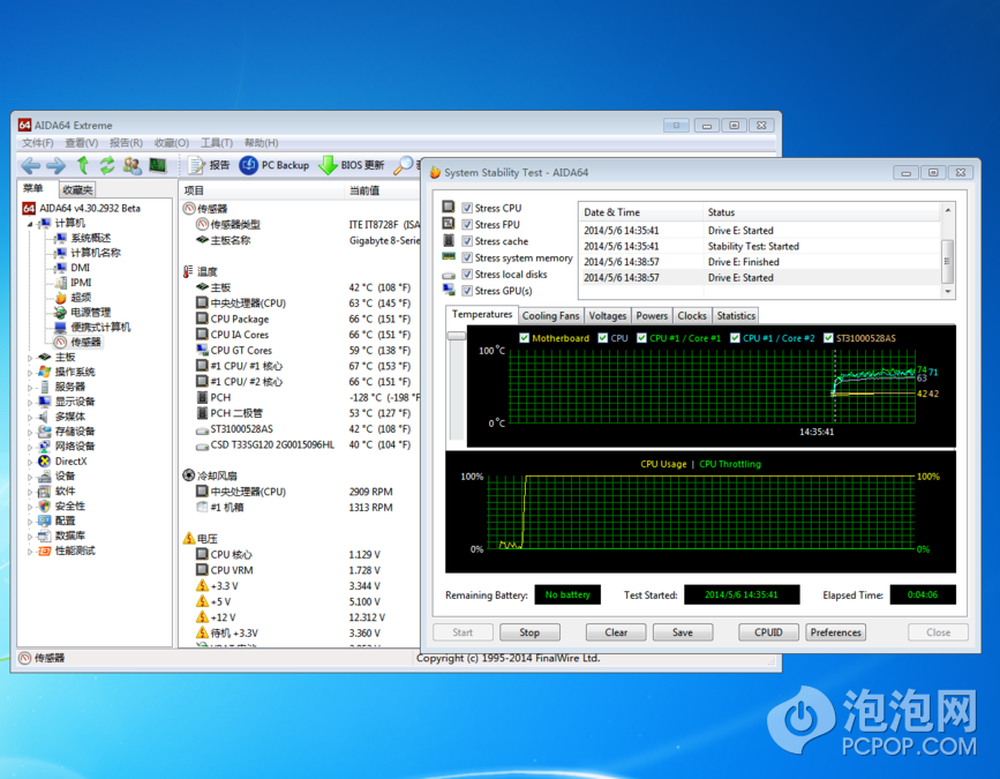Toggle the Stress local disks checkbox

[467, 274]
